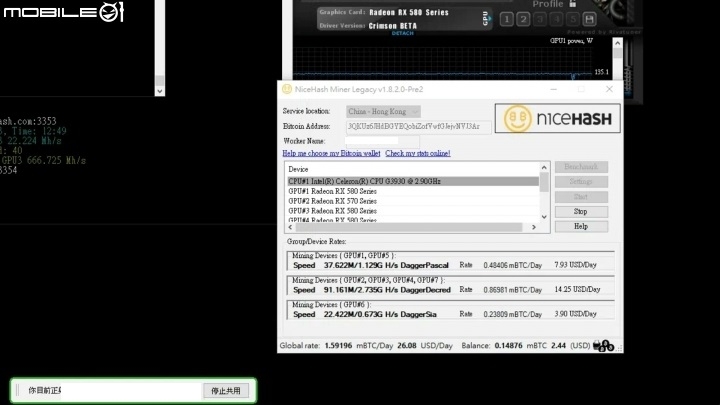Click the Settings button in NiceHash
Image resolution: width=720 pixels, height=405 pixels.
tap(581, 182)
